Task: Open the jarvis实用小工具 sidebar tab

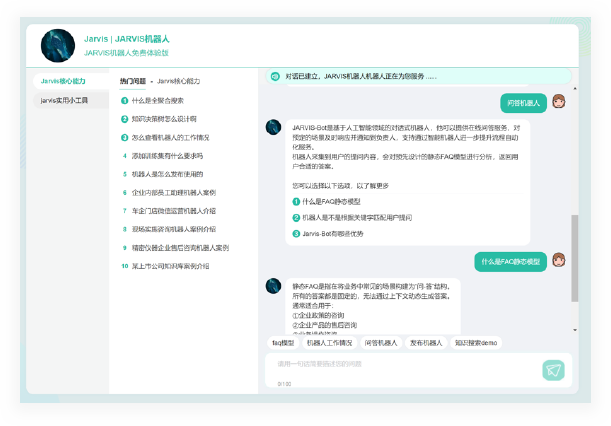Action: (x=64, y=100)
